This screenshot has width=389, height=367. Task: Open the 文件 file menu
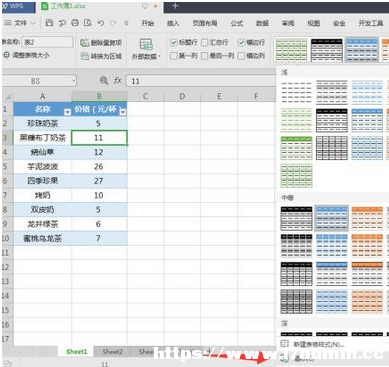20,23
